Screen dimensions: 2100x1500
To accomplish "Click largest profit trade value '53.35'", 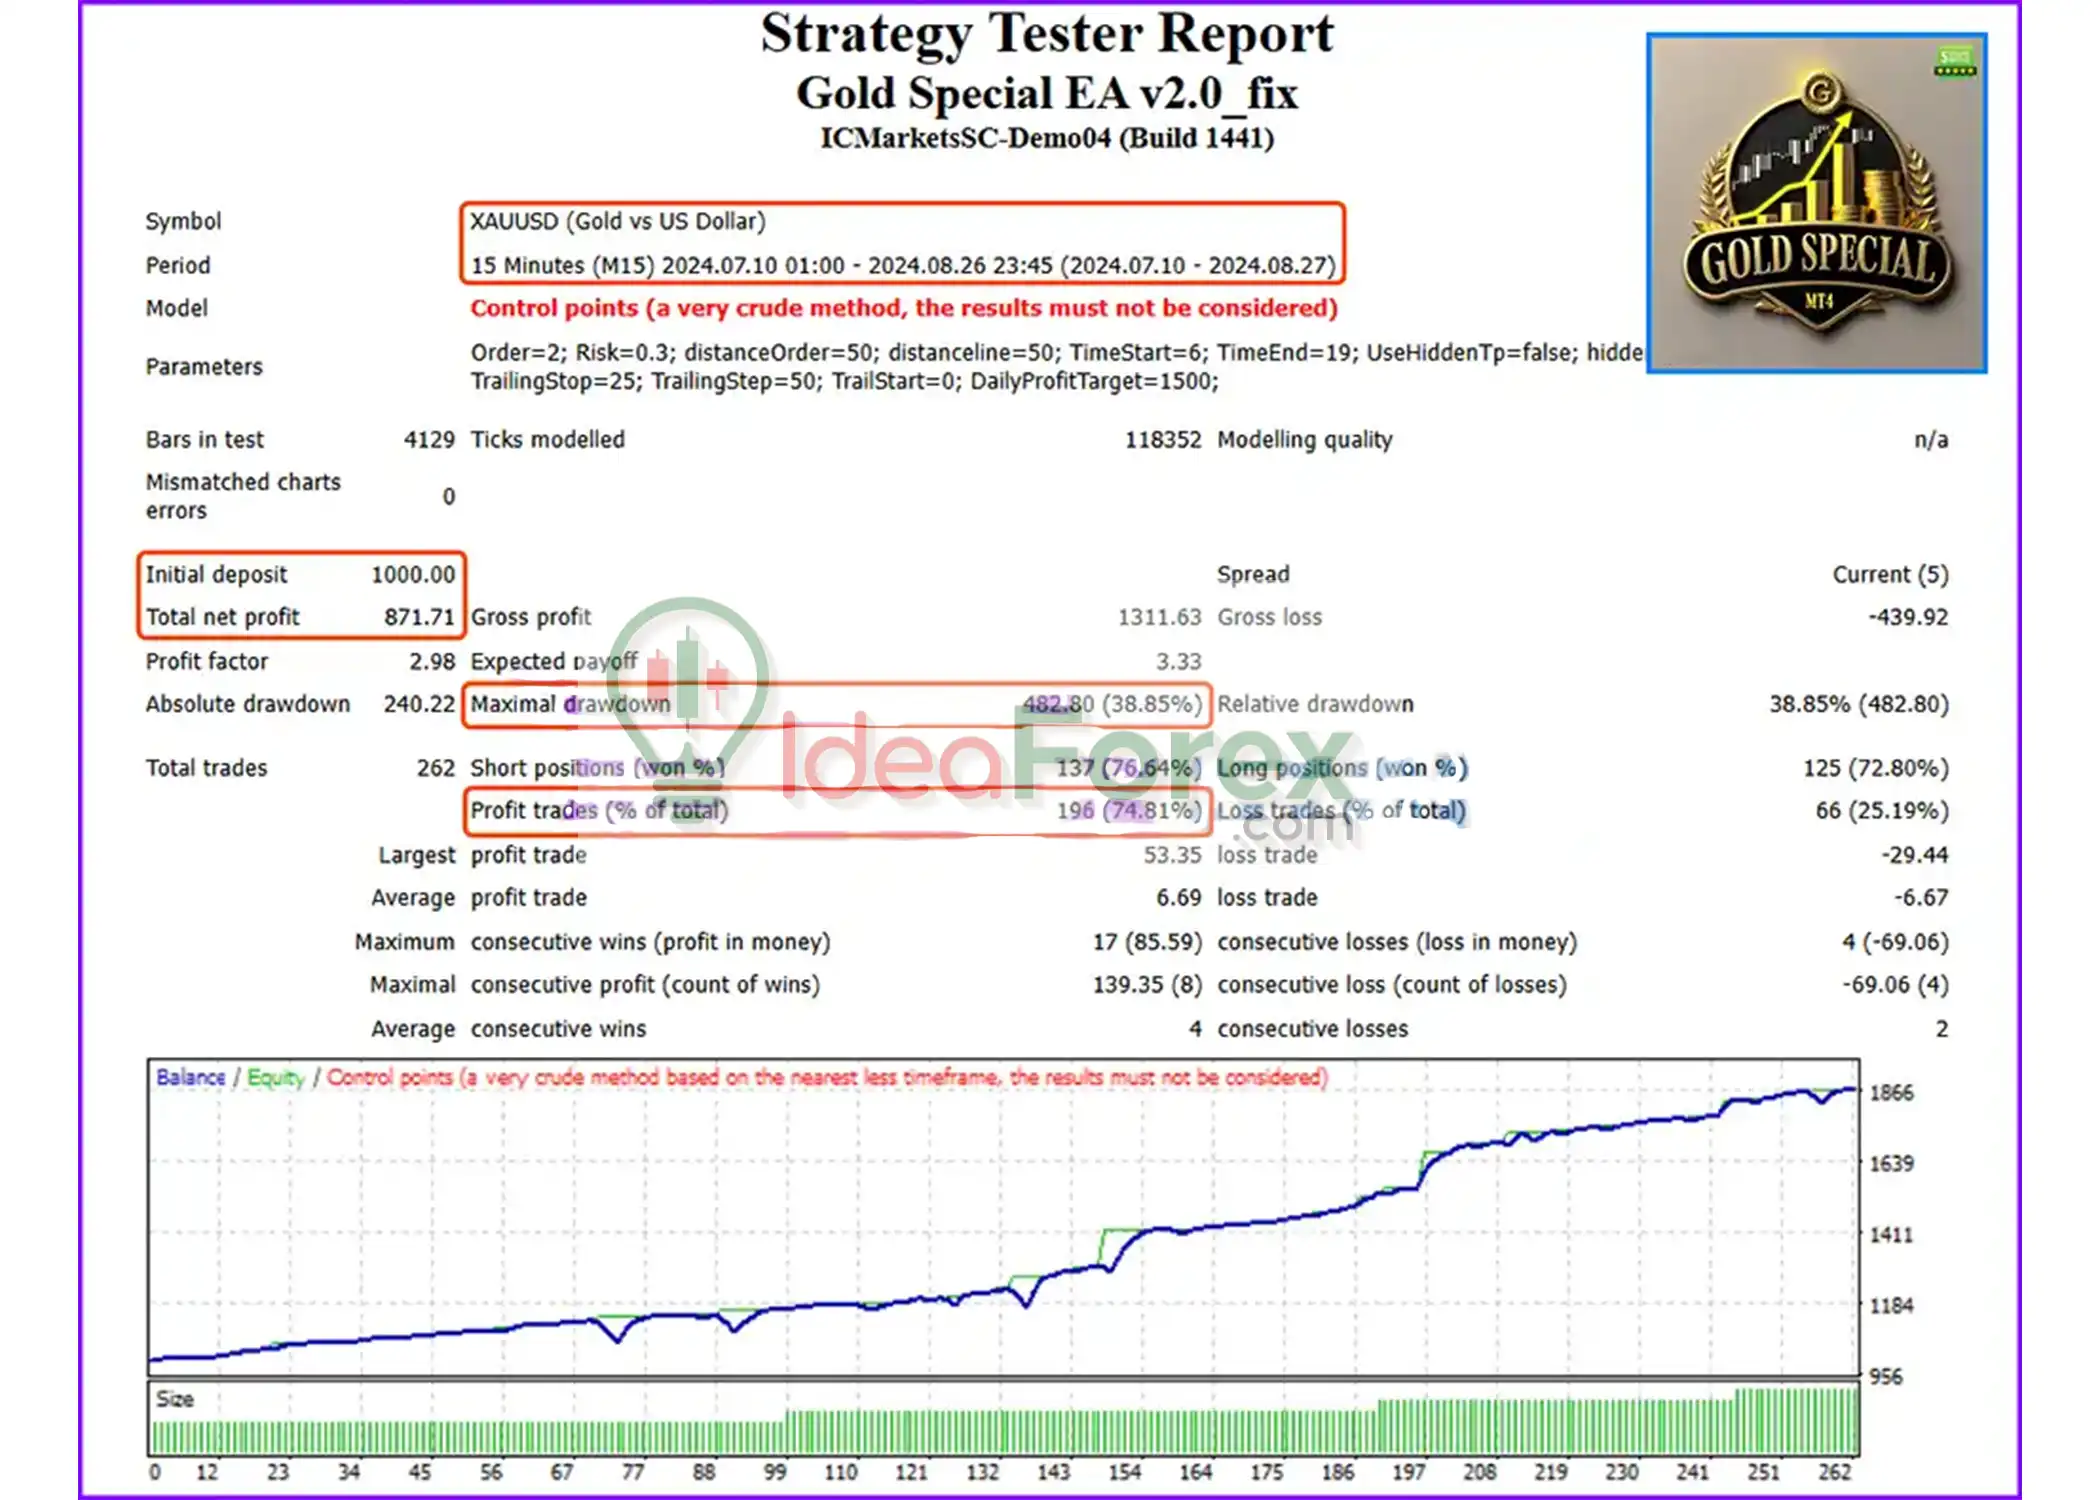I will coord(1173,855).
